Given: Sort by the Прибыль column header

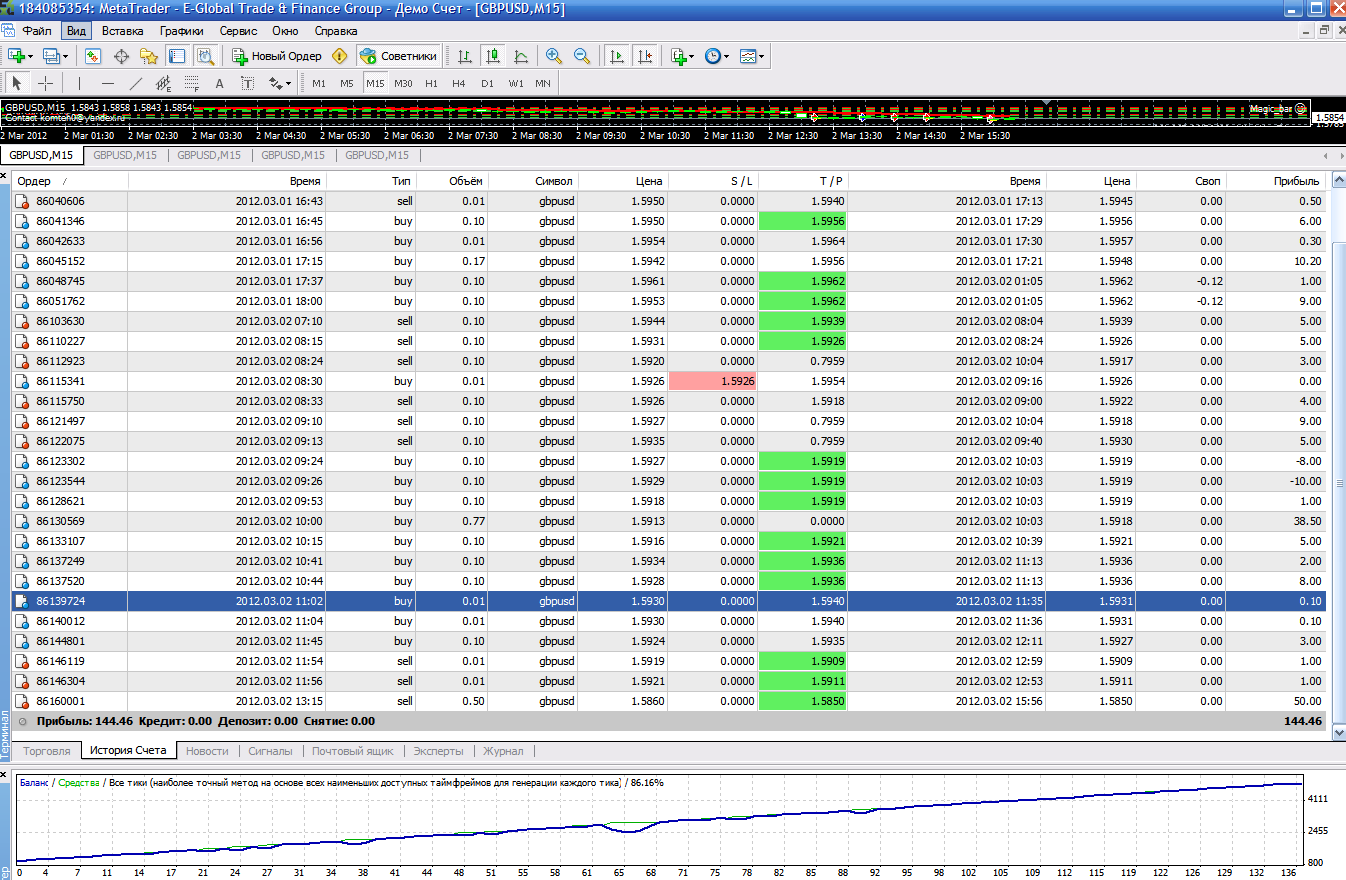Looking at the screenshot, I should click(1276, 181).
